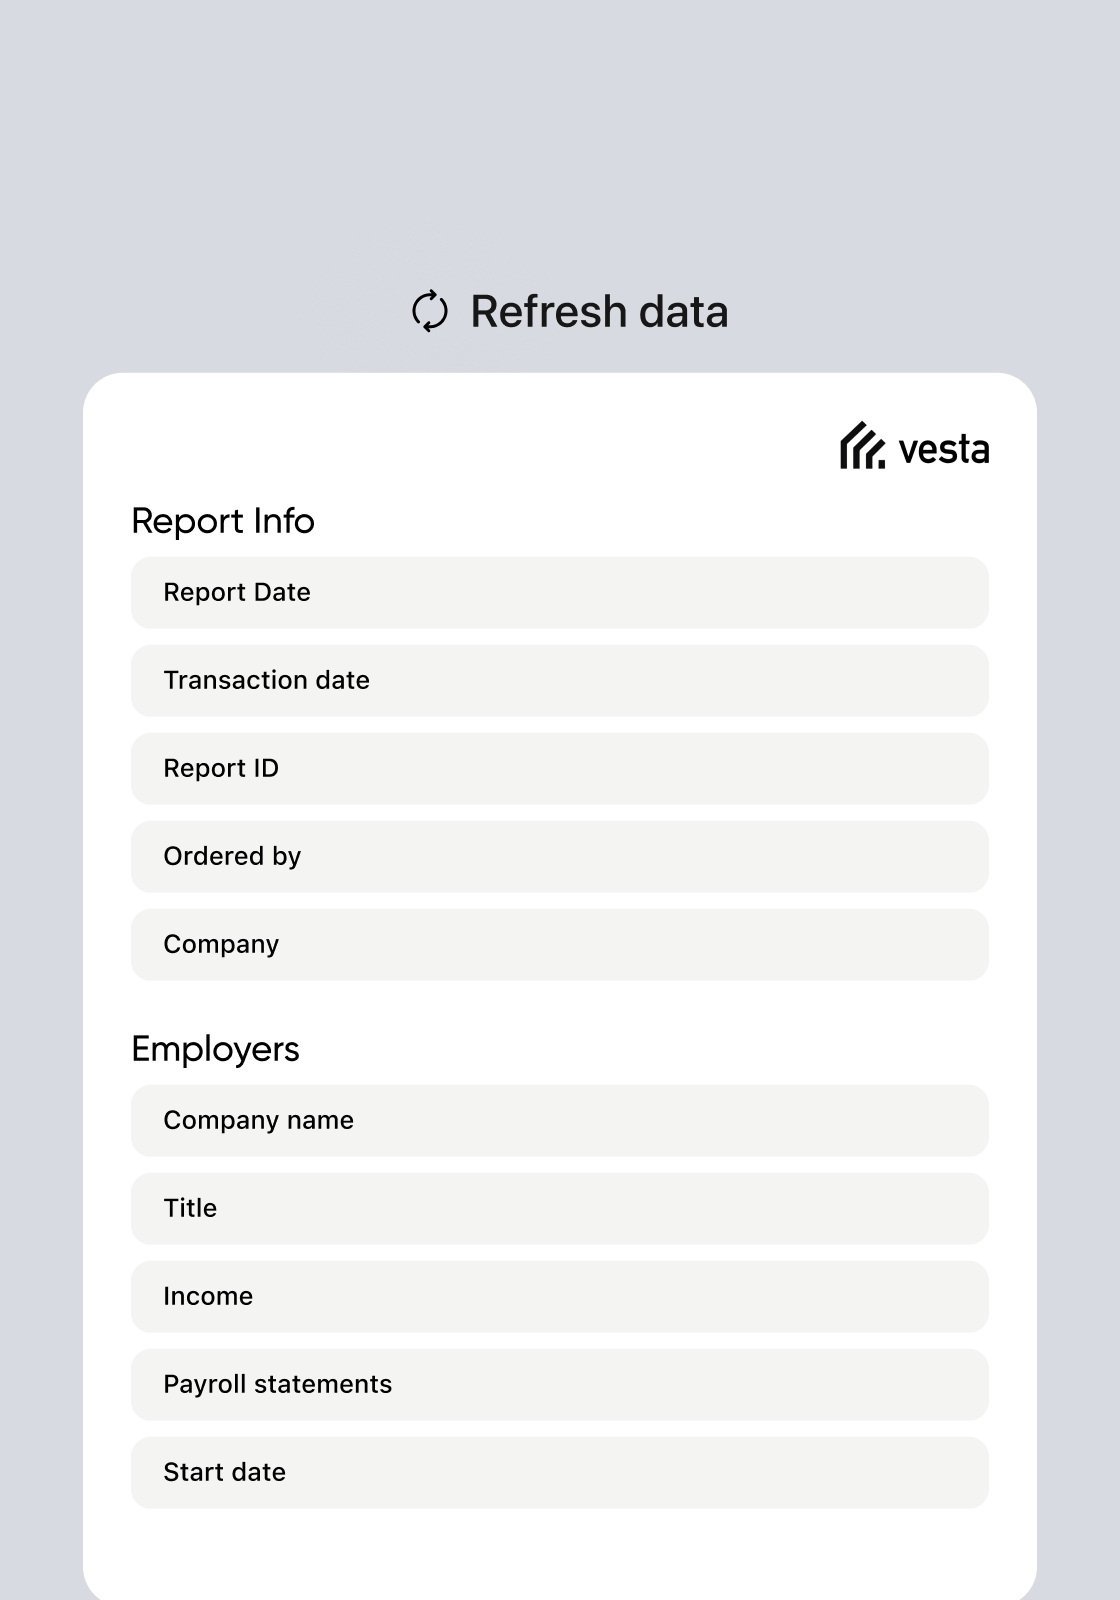The height and width of the screenshot is (1600, 1120).
Task: Select the Income field
Action: 559,1297
